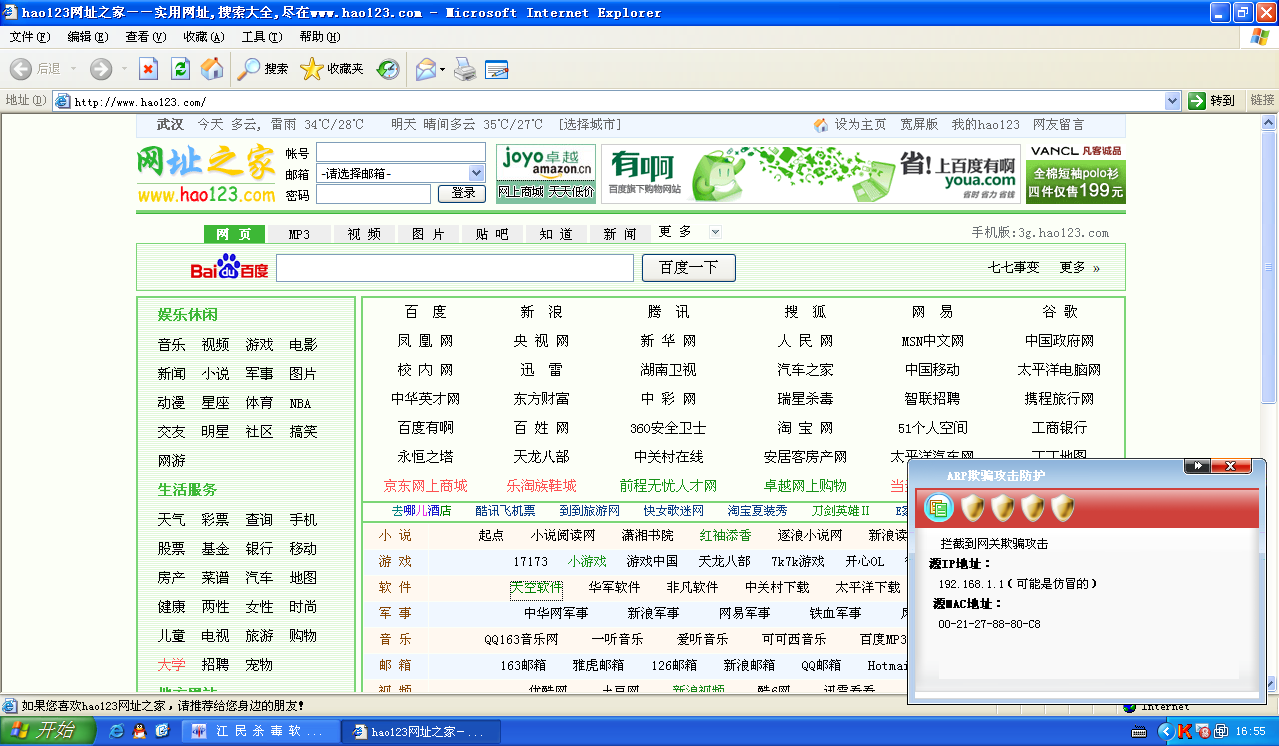Click the Baidu logo beside the search box

pyautogui.click(x=229, y=268)
